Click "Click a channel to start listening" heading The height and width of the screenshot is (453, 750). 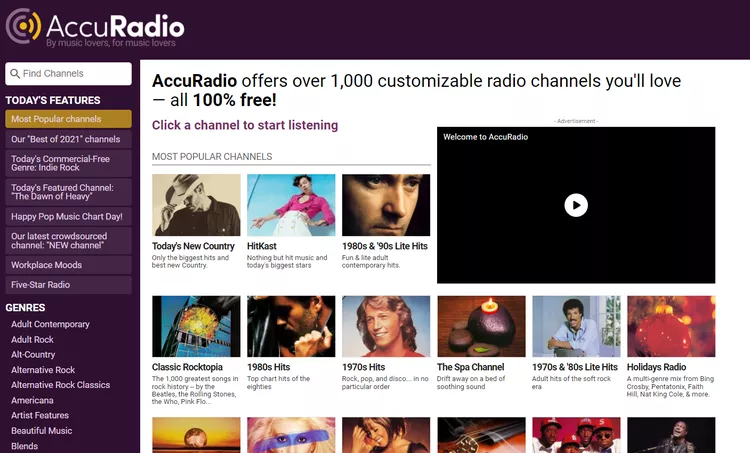(x=245, y=125)
